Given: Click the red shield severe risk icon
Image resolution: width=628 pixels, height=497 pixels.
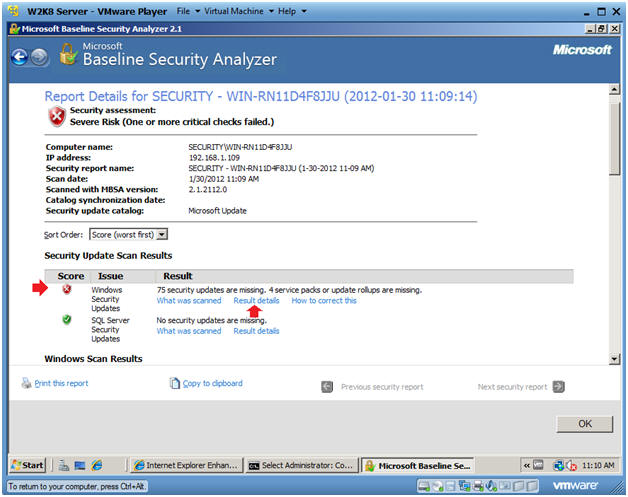Looking at the screenshot, I should coord(57,117).
